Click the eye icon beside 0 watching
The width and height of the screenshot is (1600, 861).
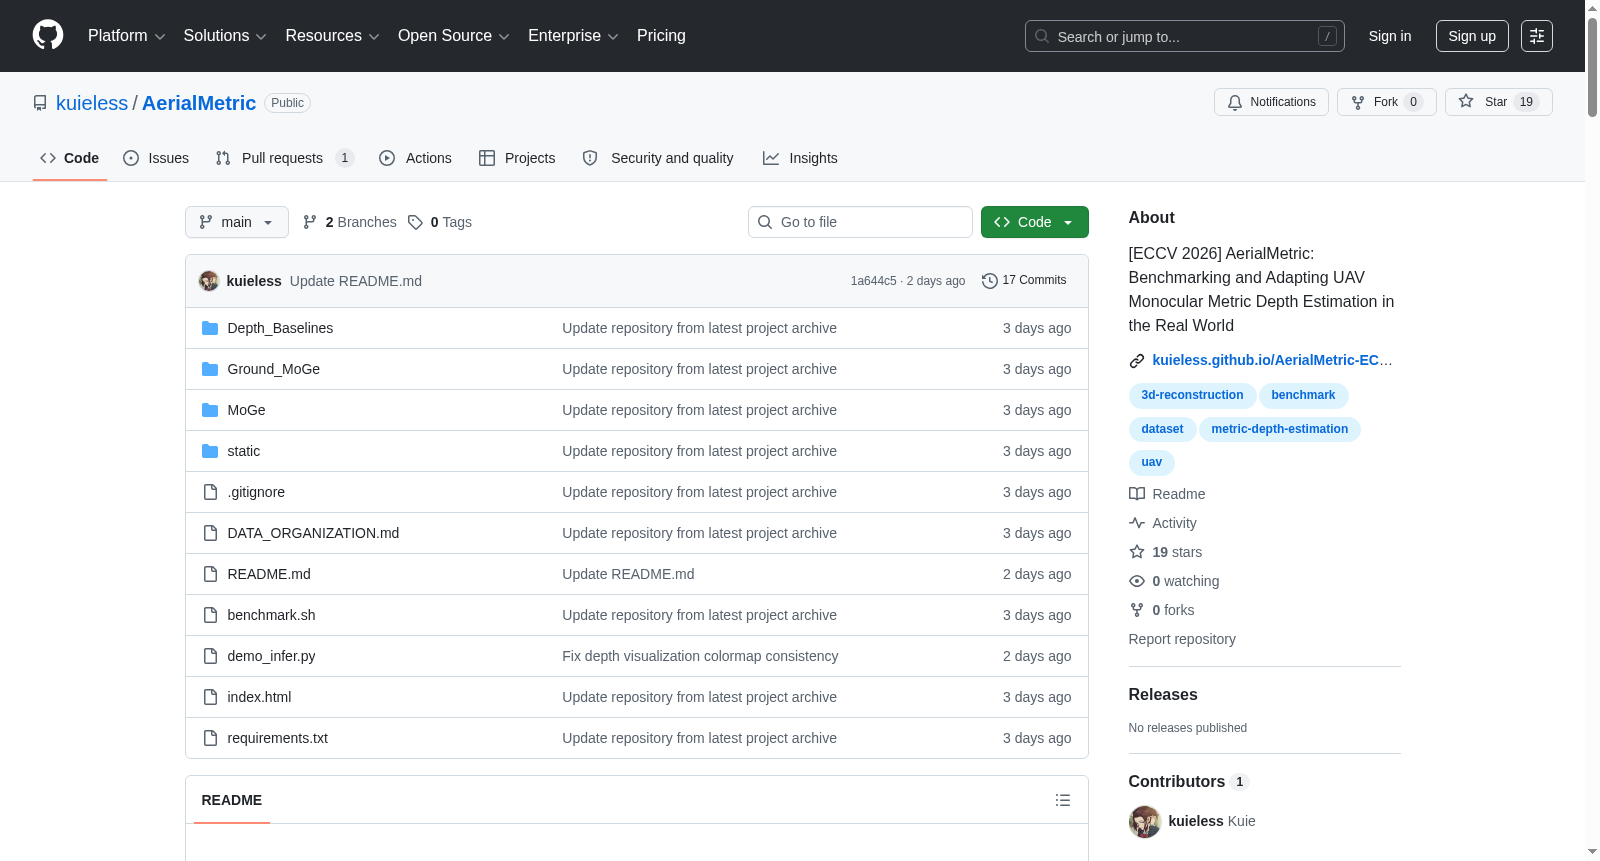click(1137, 581)
